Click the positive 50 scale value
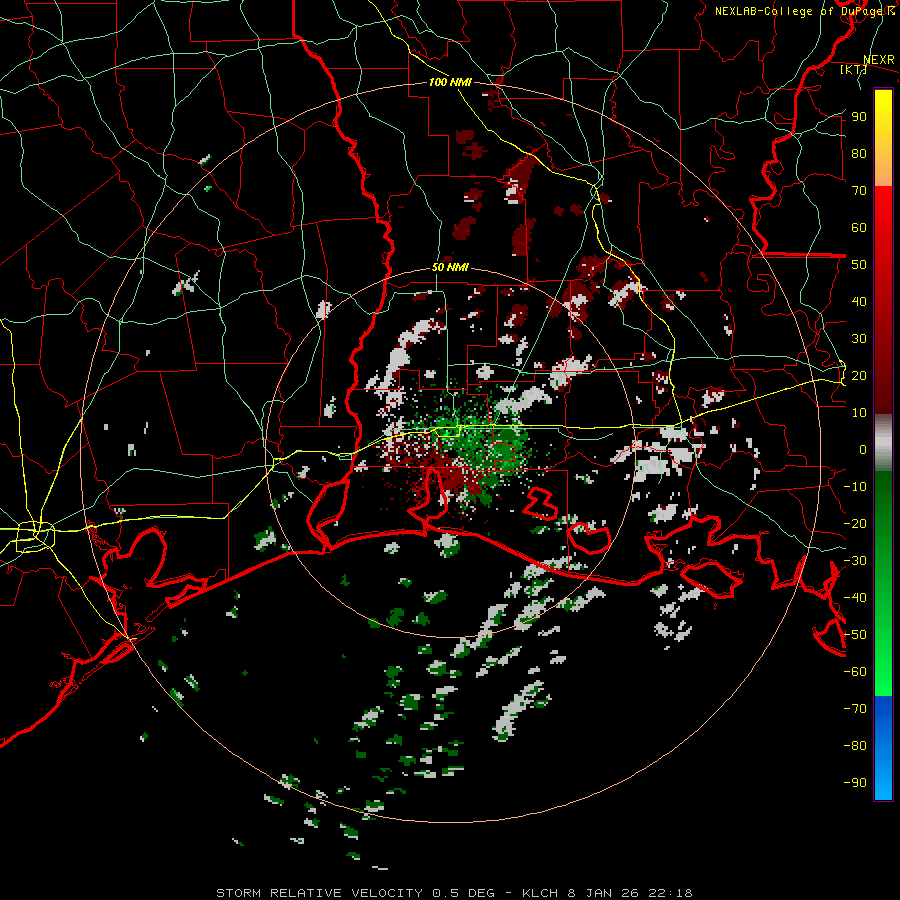The image size is (900, 900). [x=859, y=265]
